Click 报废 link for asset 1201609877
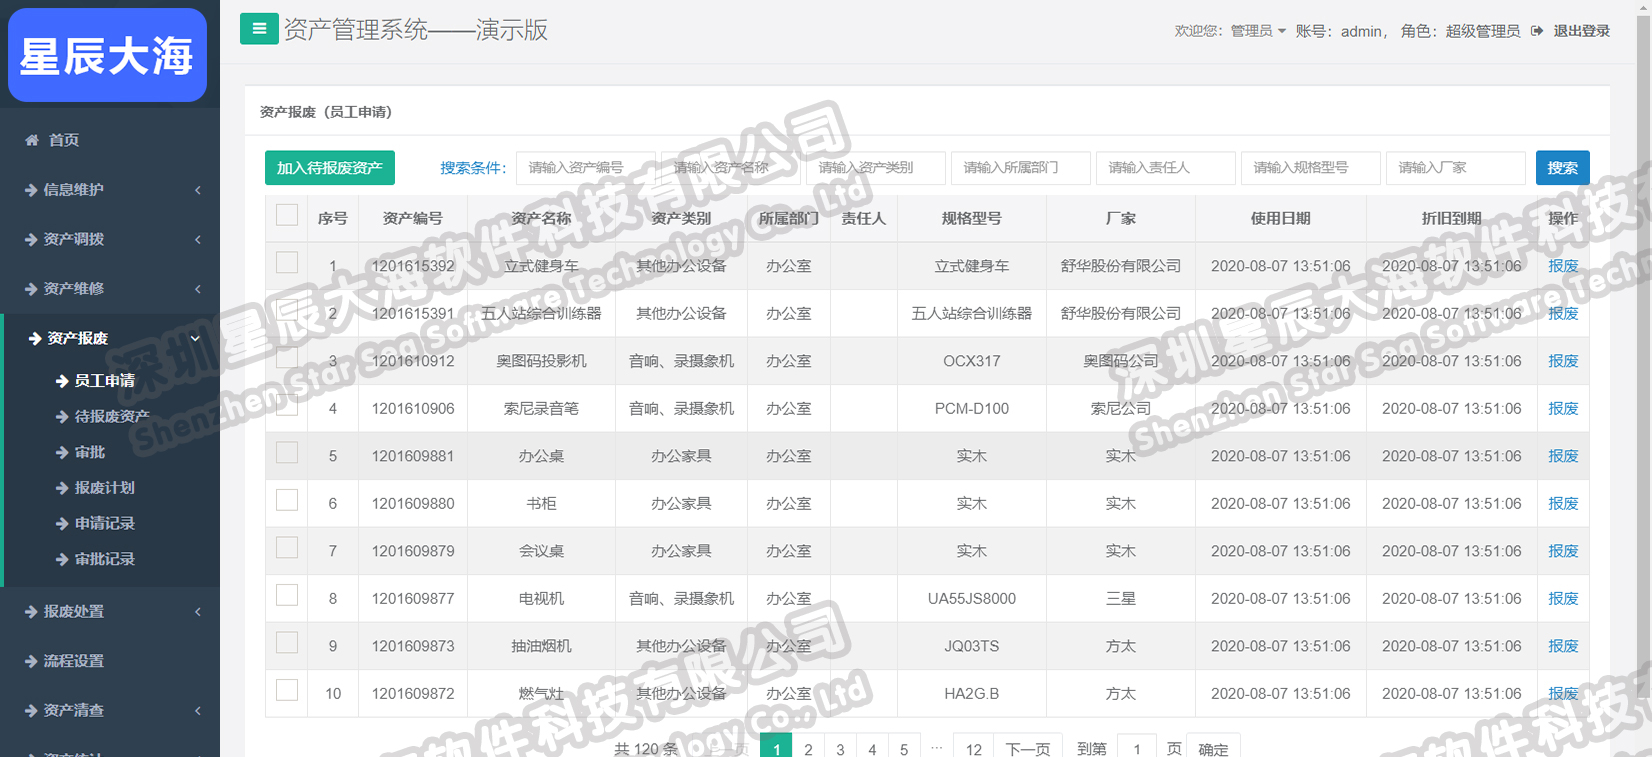This screenshot has width=1652, height=757. click(x=1563, y=599)
